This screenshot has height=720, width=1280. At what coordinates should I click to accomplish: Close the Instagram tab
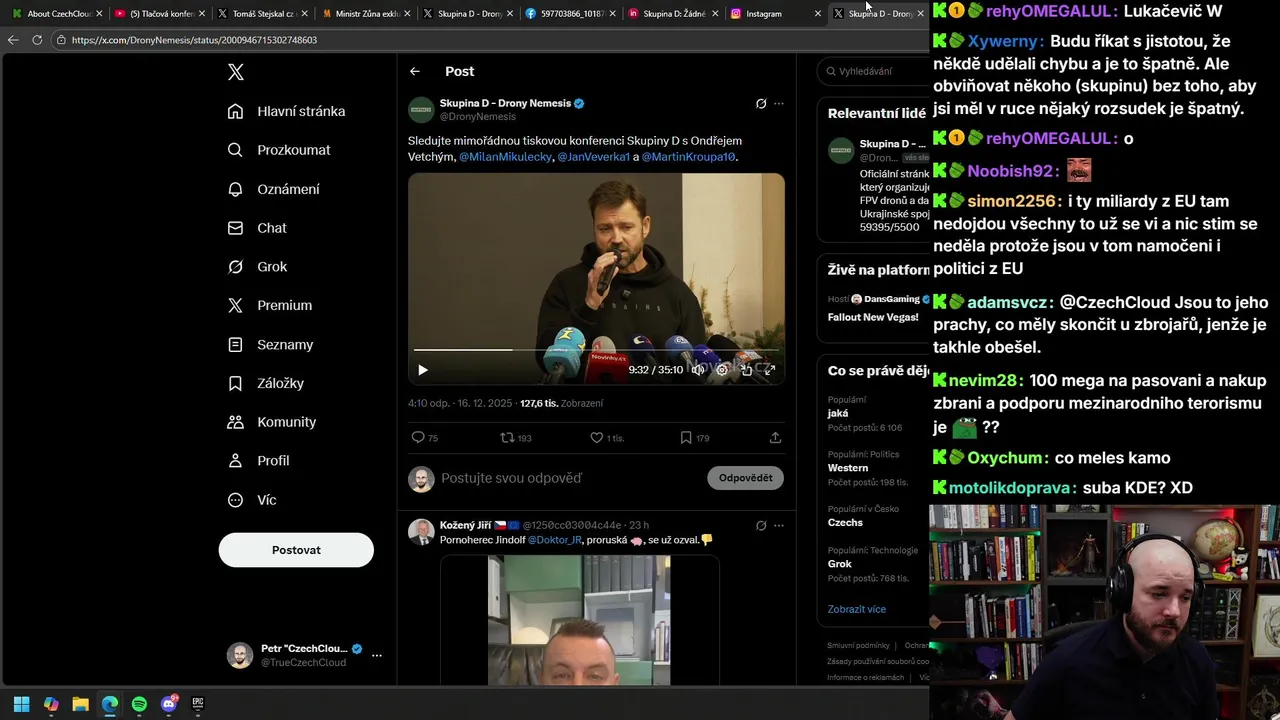pos(817,13)
